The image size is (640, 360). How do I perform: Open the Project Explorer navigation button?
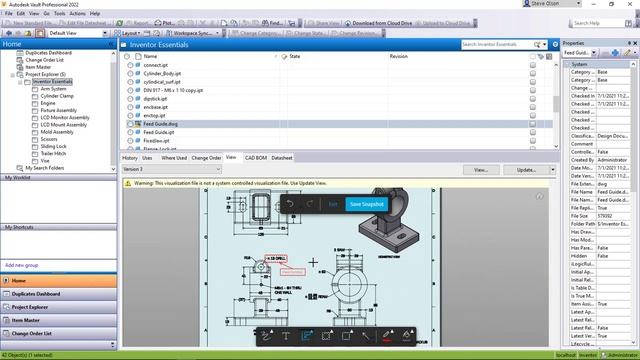[x=59, y=307]
